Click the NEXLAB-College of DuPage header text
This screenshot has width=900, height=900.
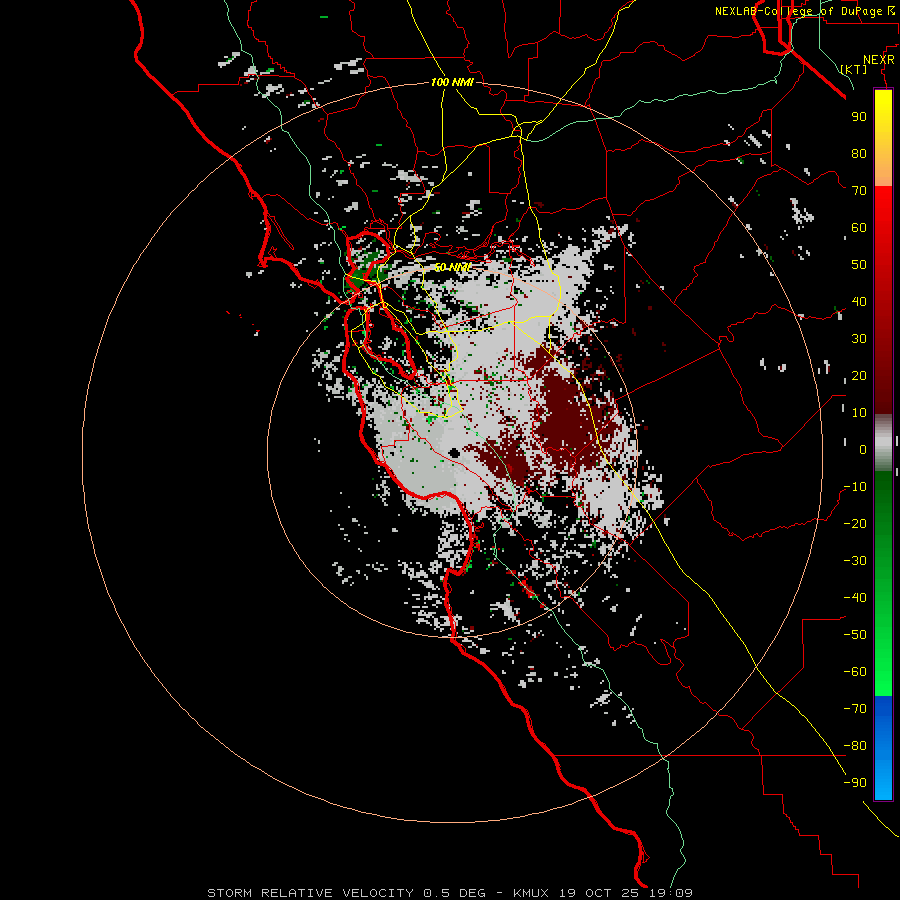[x=804, y=11]
